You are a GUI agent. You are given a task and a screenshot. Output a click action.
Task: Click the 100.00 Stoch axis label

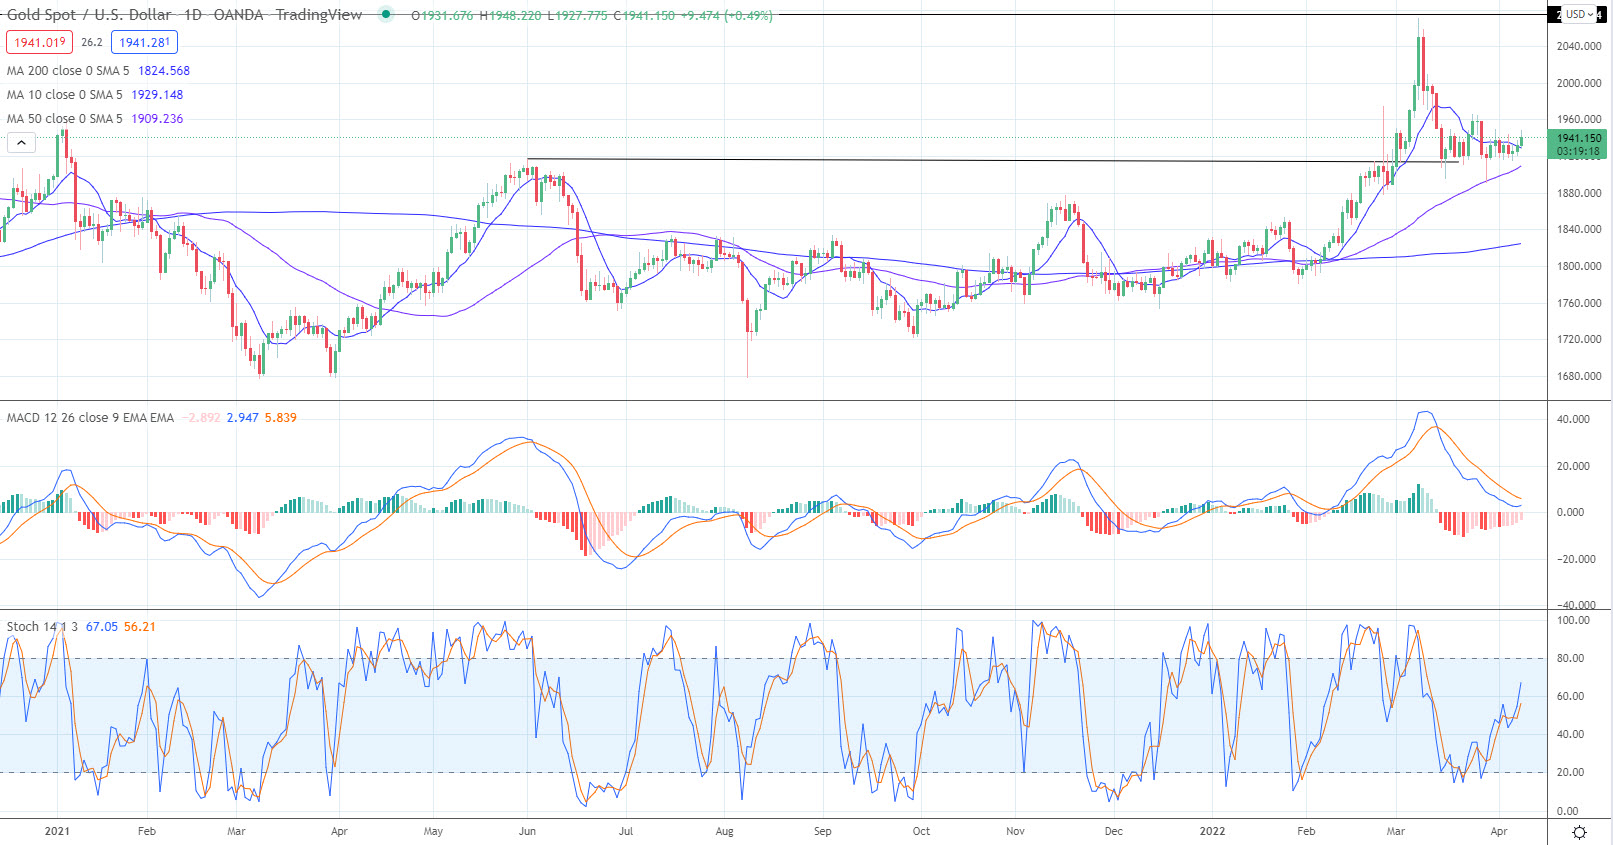pyautogui.click(x=1574, y=620)
